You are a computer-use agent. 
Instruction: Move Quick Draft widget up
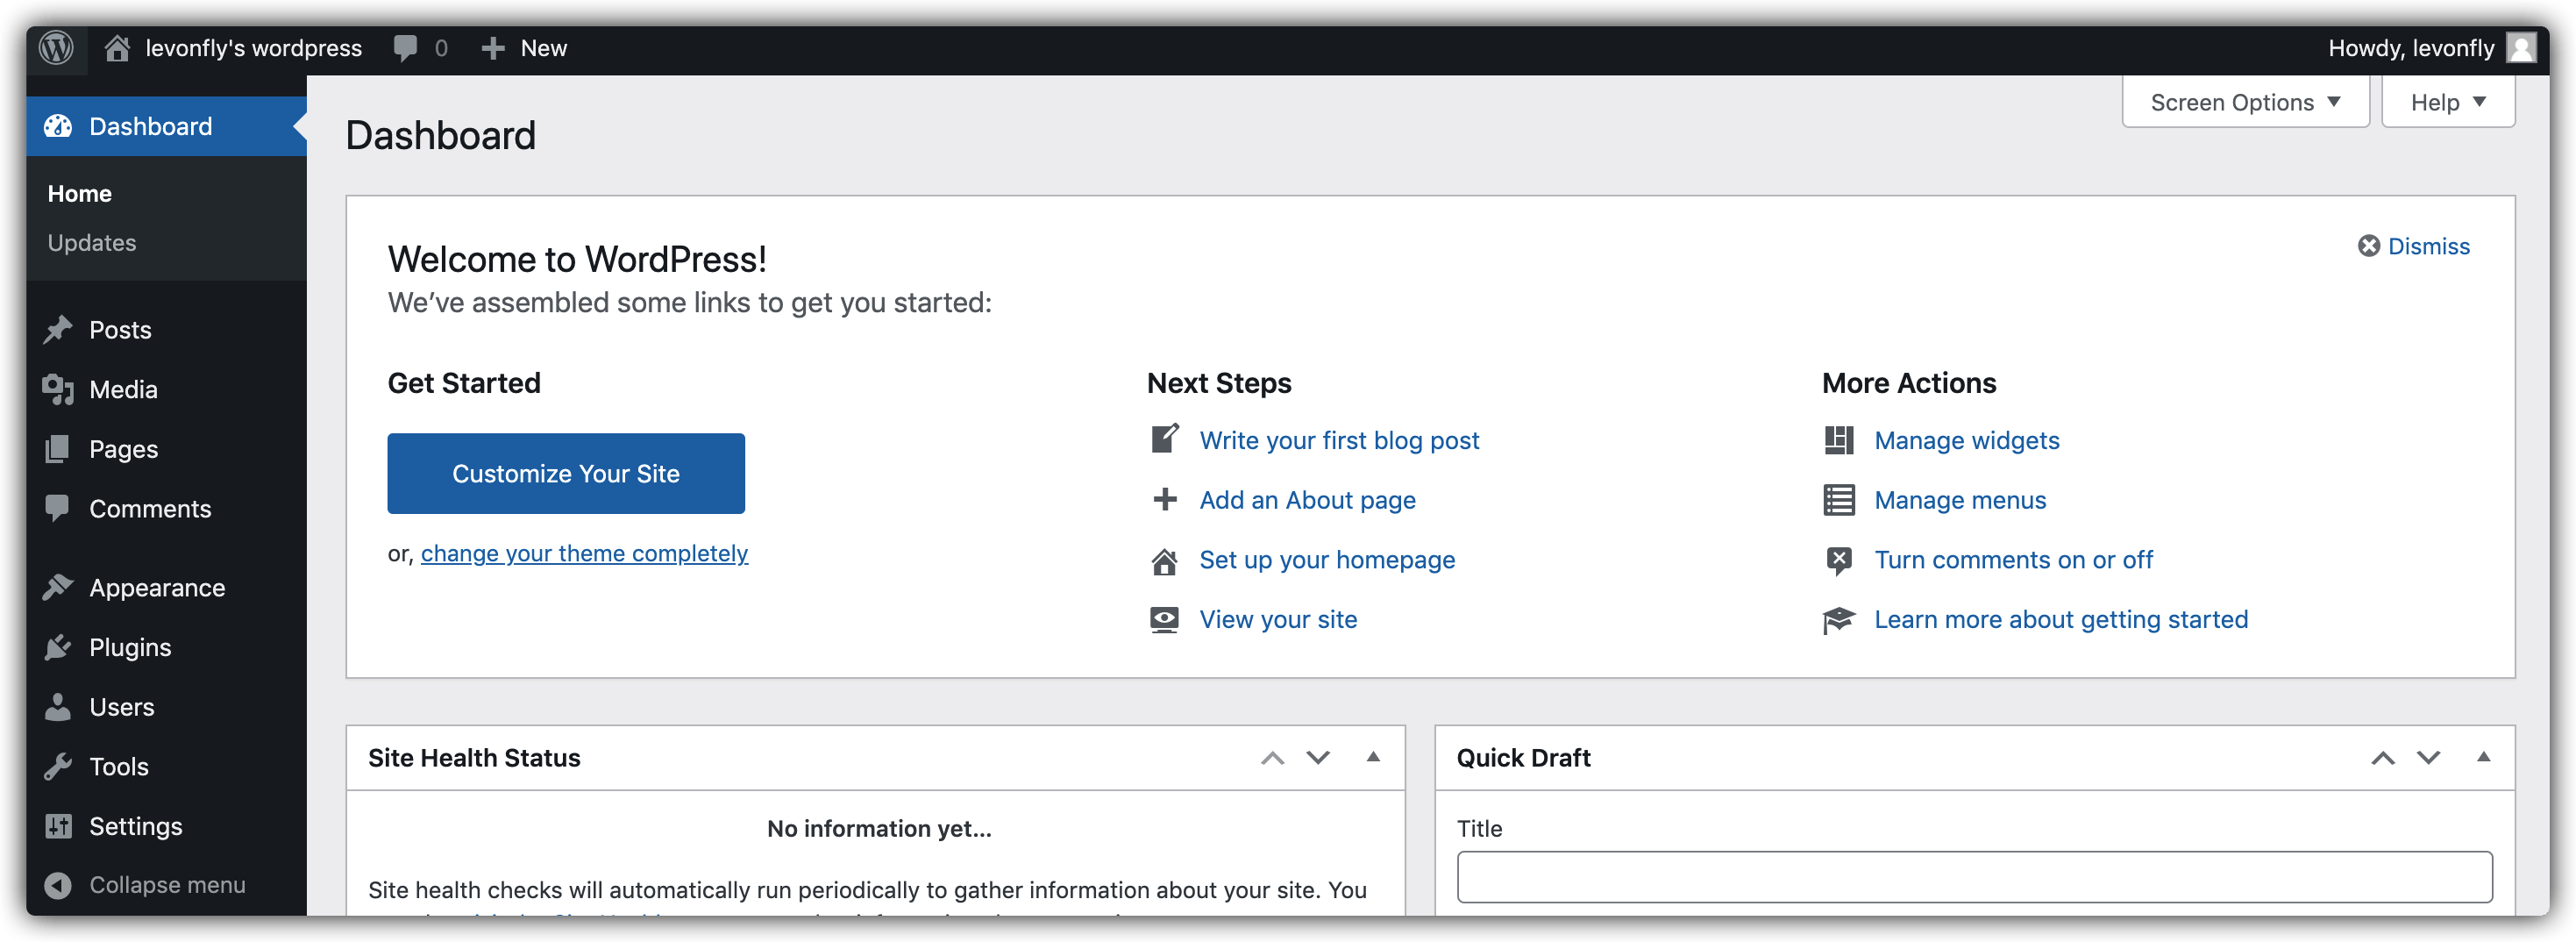point(2383,758)
